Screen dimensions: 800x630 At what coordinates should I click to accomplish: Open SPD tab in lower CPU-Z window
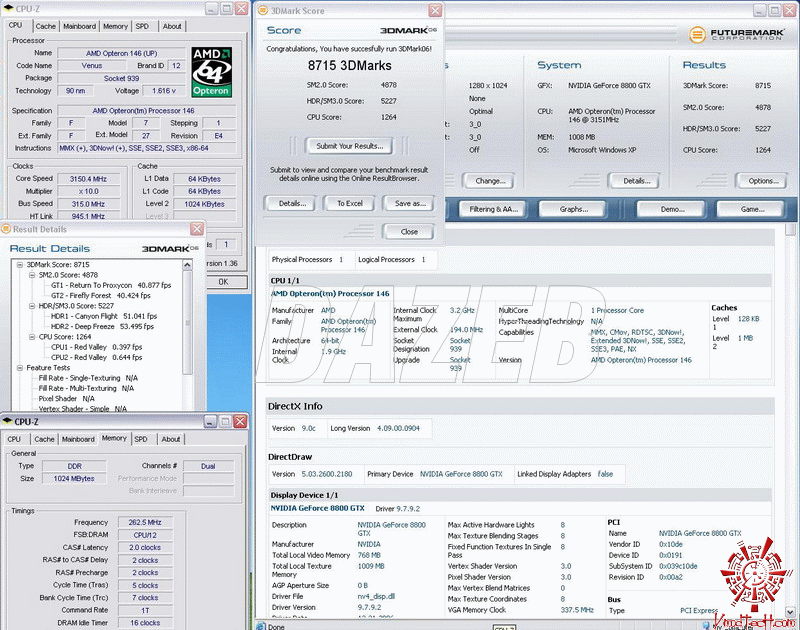tap(141, 439)
